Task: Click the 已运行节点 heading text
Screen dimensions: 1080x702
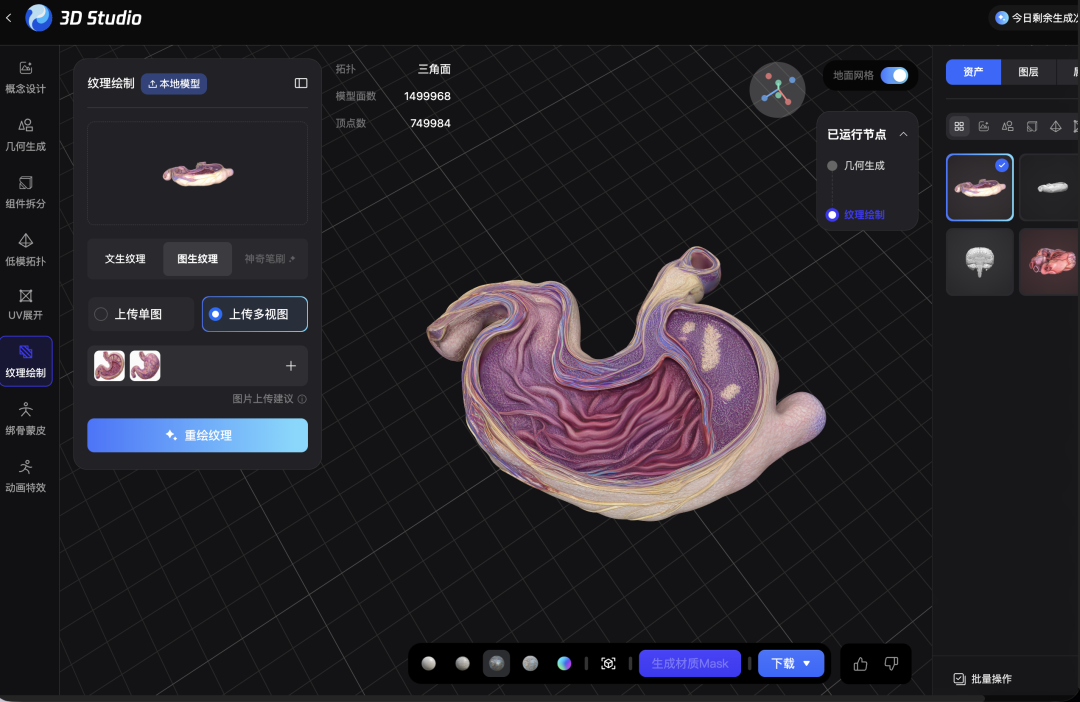Action: click(x=857, y=134)
